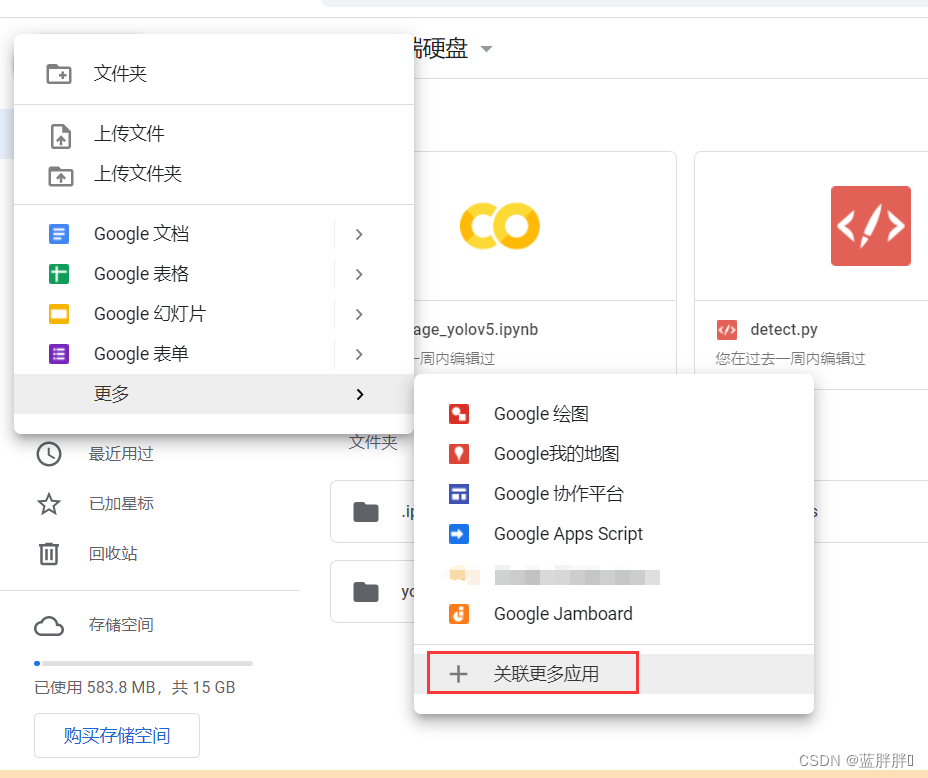The height and width of the screenshot is (778, 928).
Task: Click the upload file icon
Action: click(x=60, y=136)
